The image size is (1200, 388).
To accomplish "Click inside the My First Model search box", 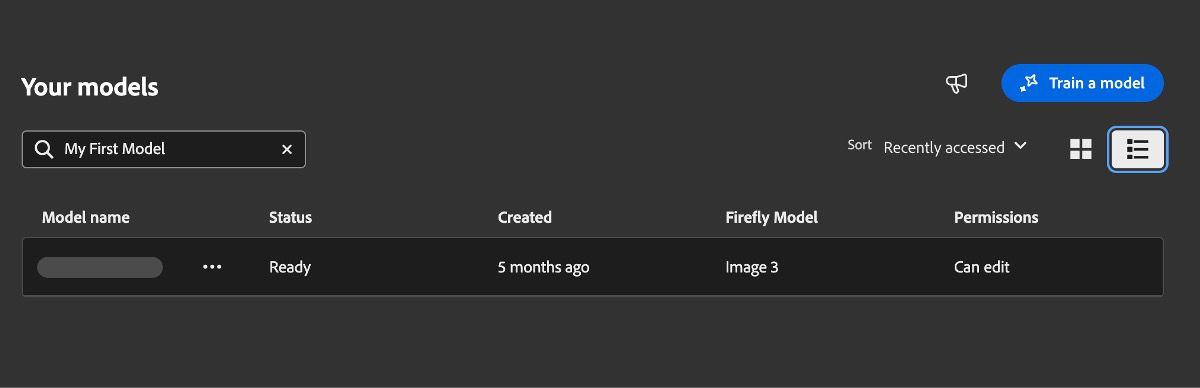I will pyautogui.click(x=164, y=149).
